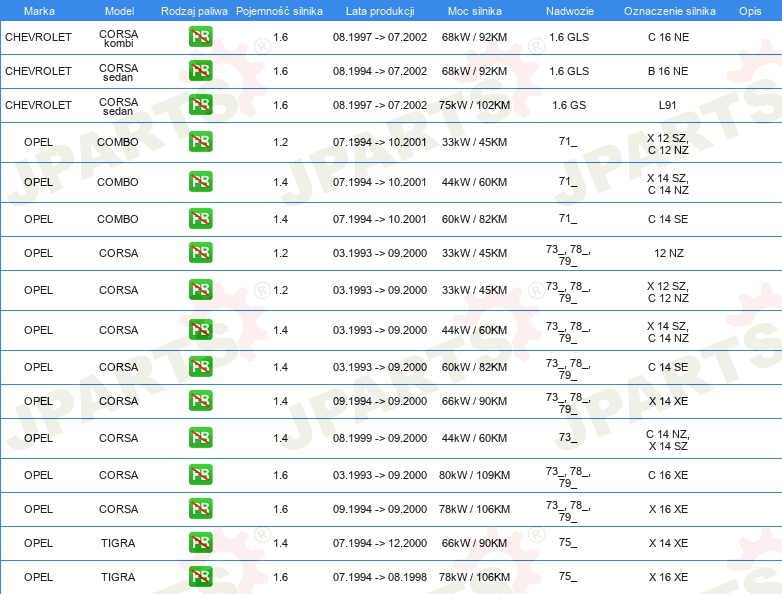782x594 pixels.
Task: Click body type 1.6 GS
Action: [x=569, y=105]
